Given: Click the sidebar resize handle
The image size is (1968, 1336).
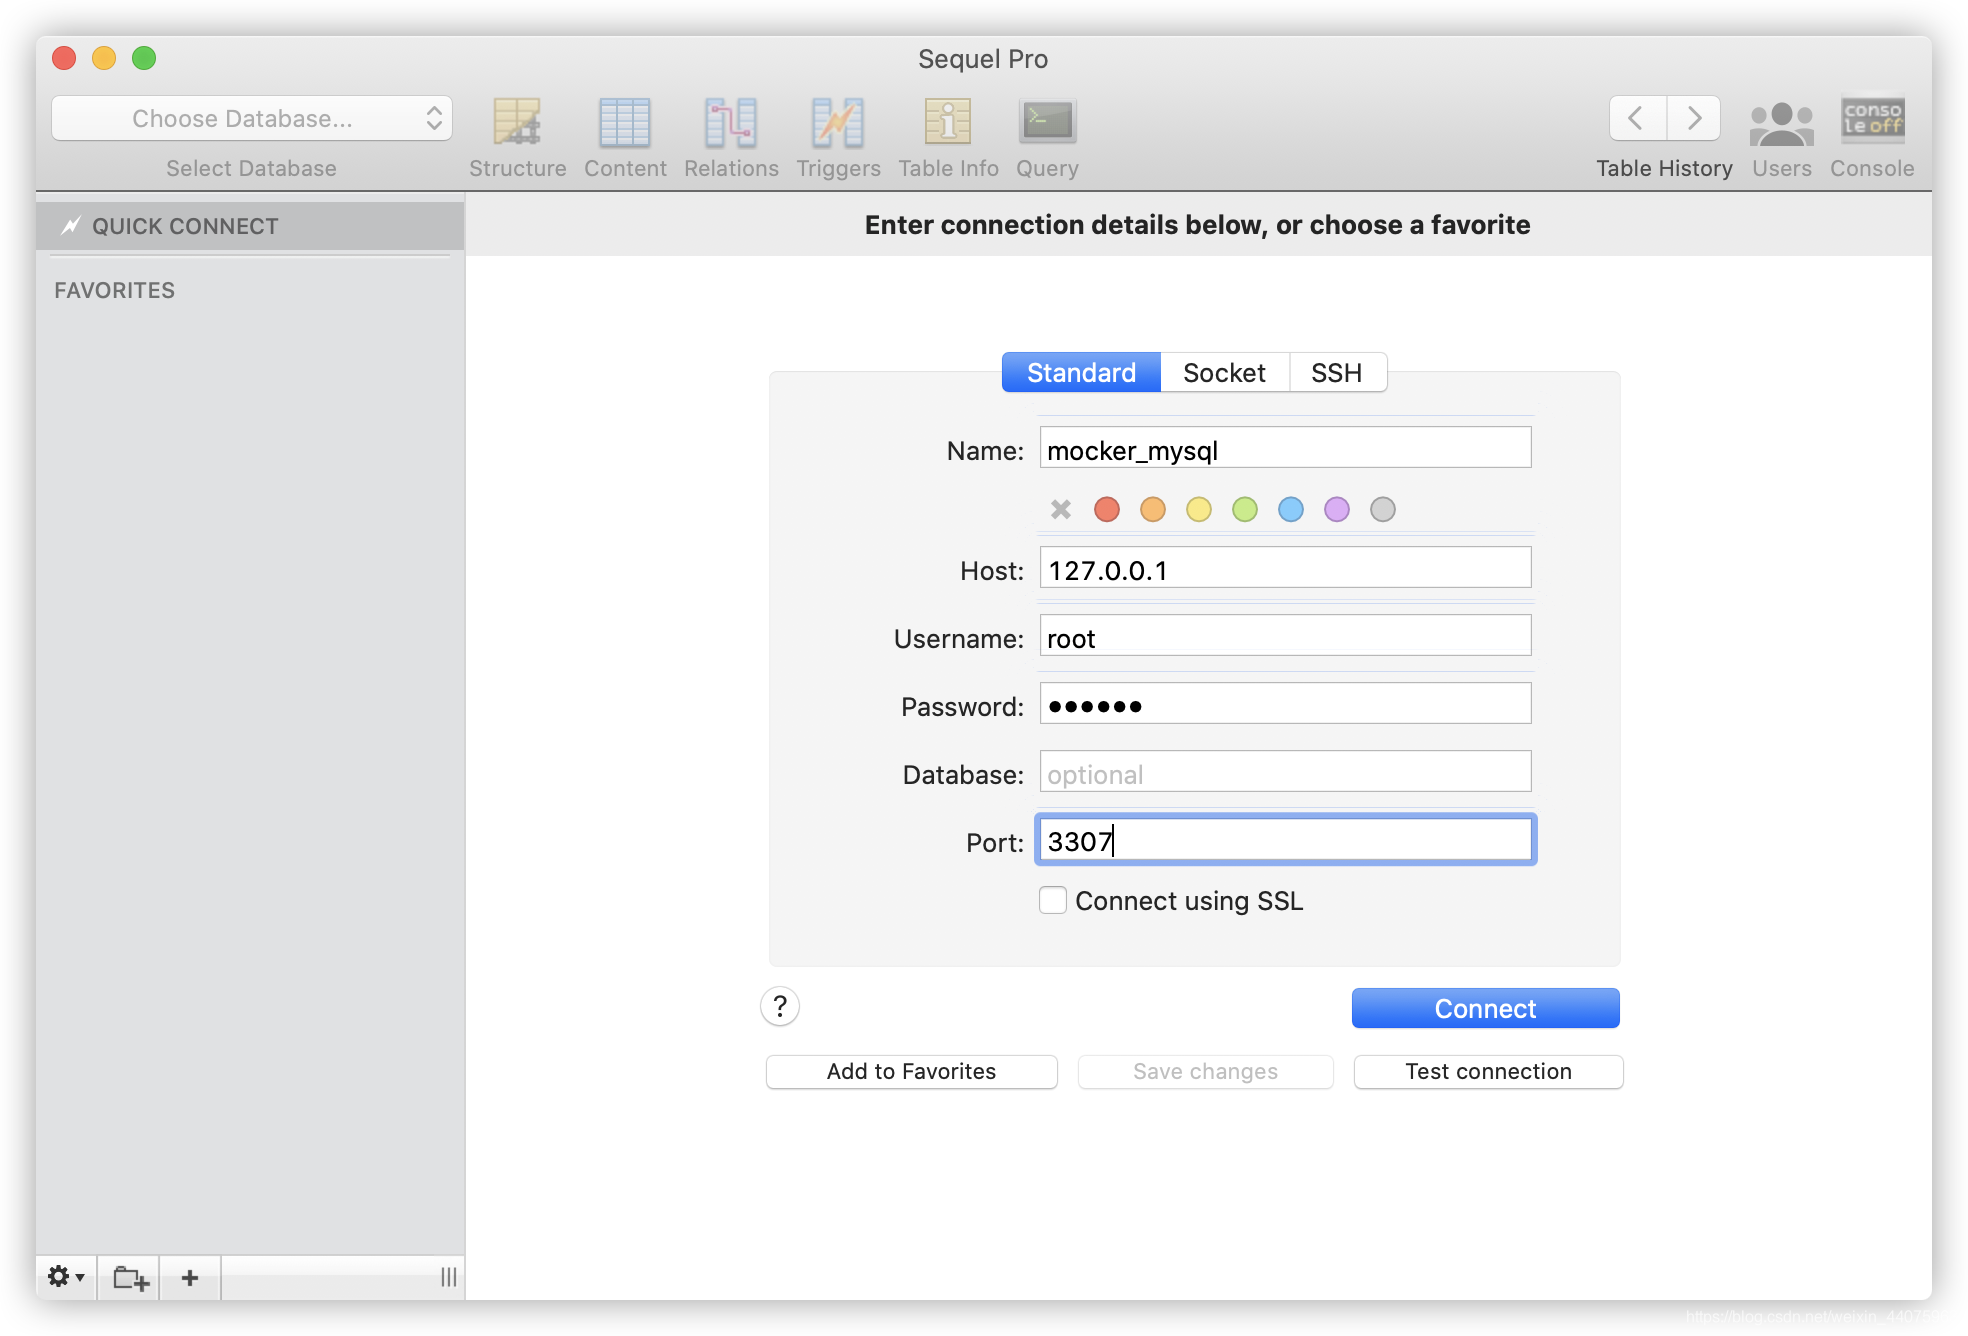Looking at the screenshot, I should [449, 1277].
